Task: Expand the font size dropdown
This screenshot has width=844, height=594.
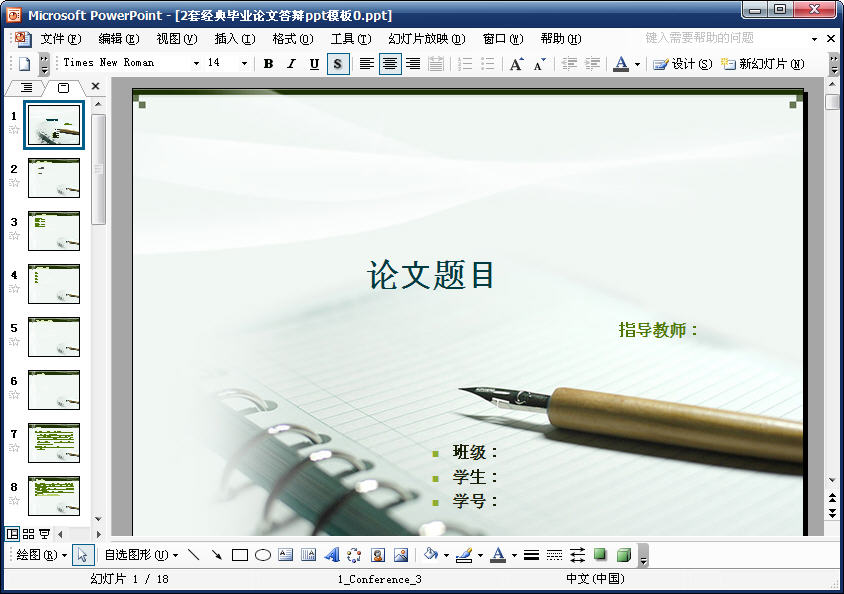Action: 244,63
